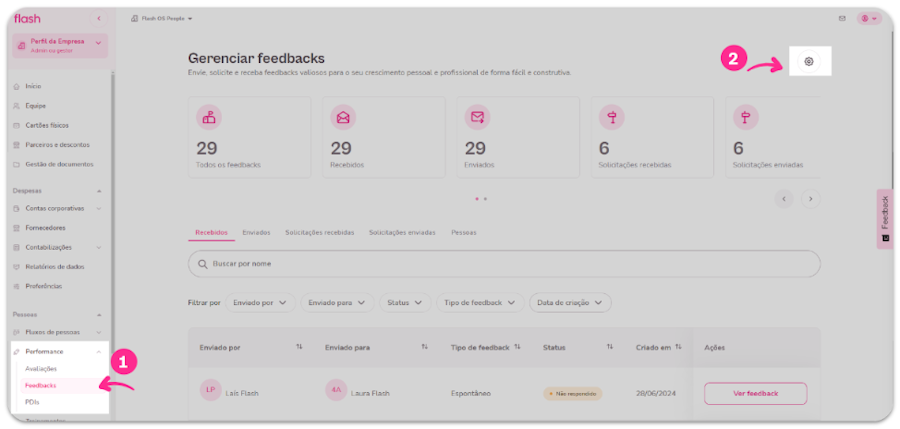
Task: Click the Início home icon
Action: [17, 86]
